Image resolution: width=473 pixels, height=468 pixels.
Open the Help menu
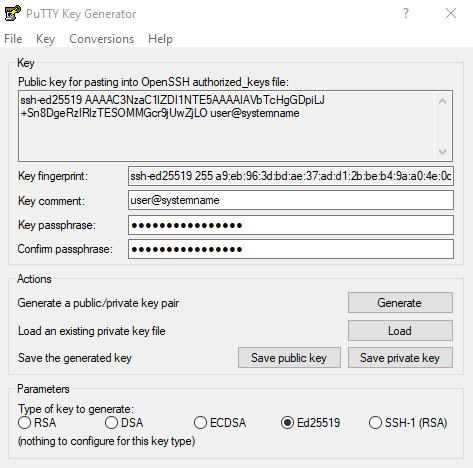tap(160, 39)
